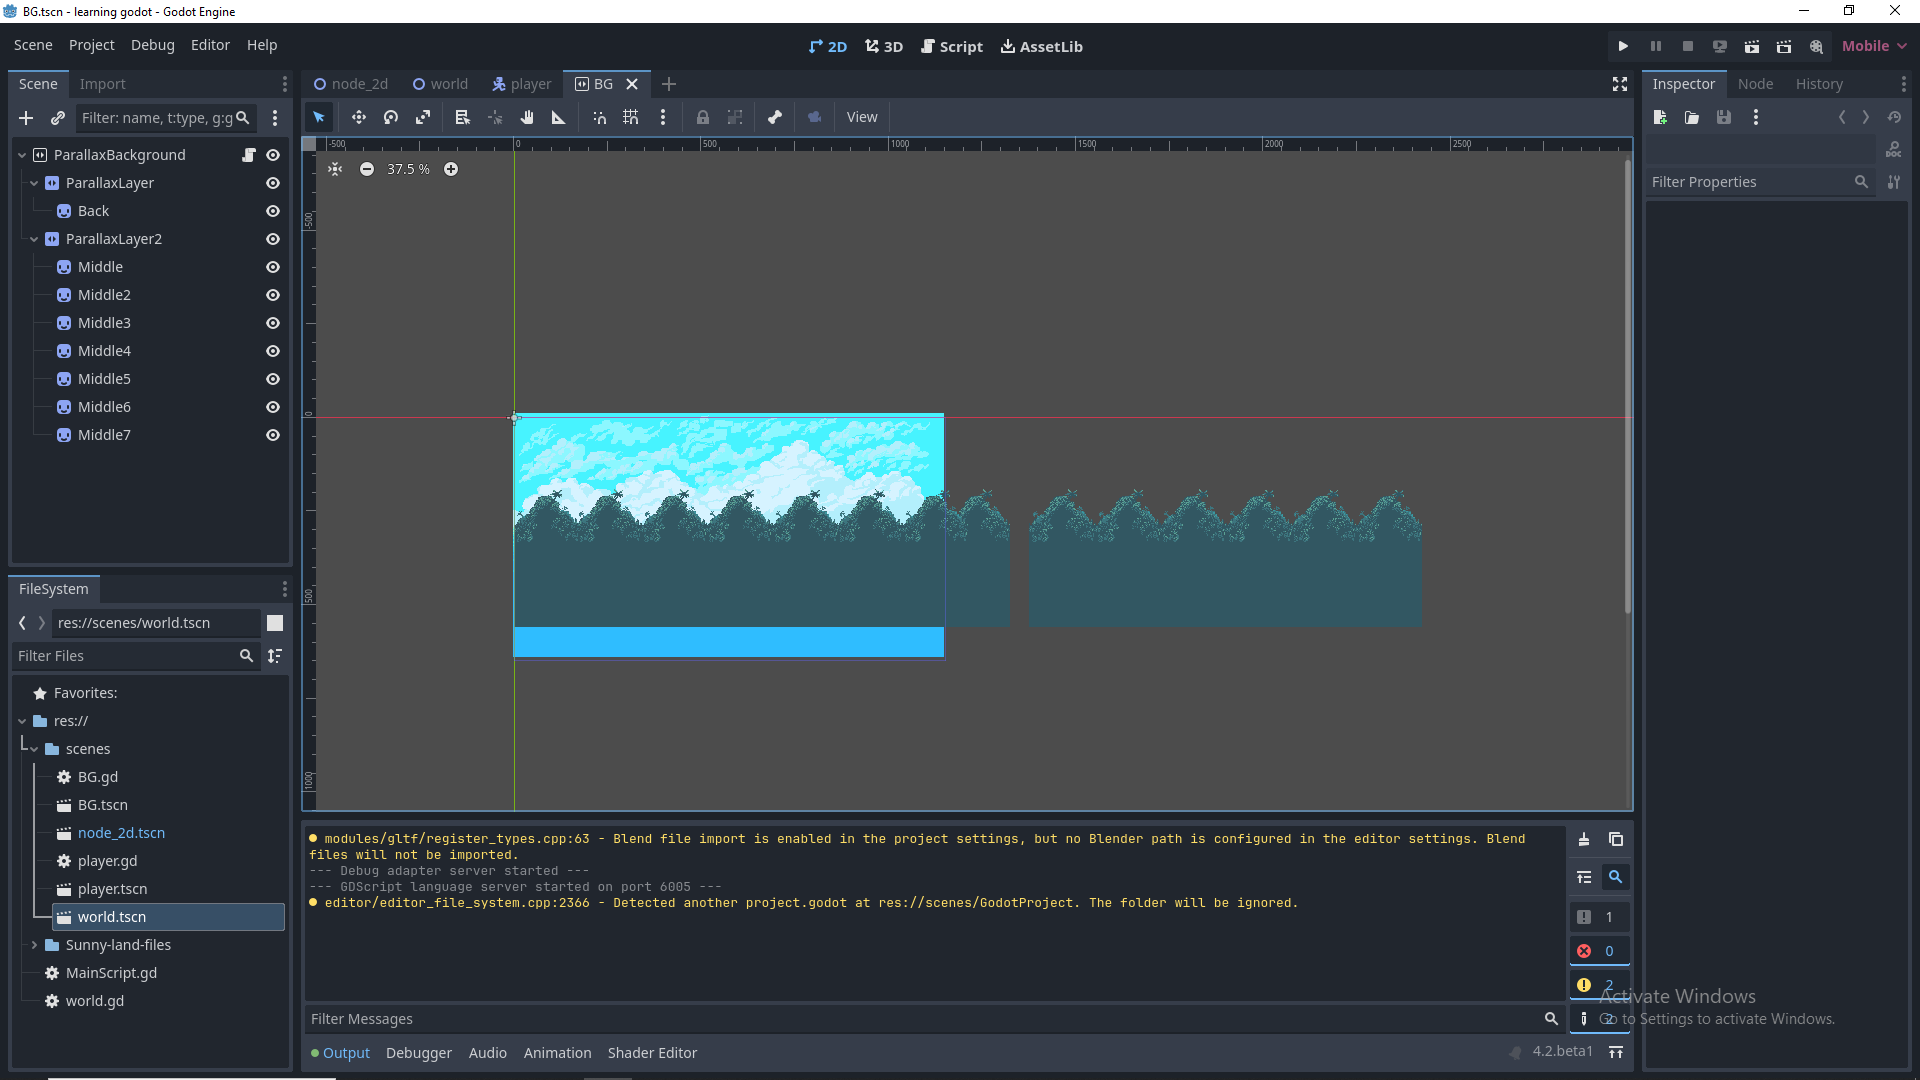Instantiate child scene link icon
This screenshot has width=1920, height=1080.
tap(58, 118)
